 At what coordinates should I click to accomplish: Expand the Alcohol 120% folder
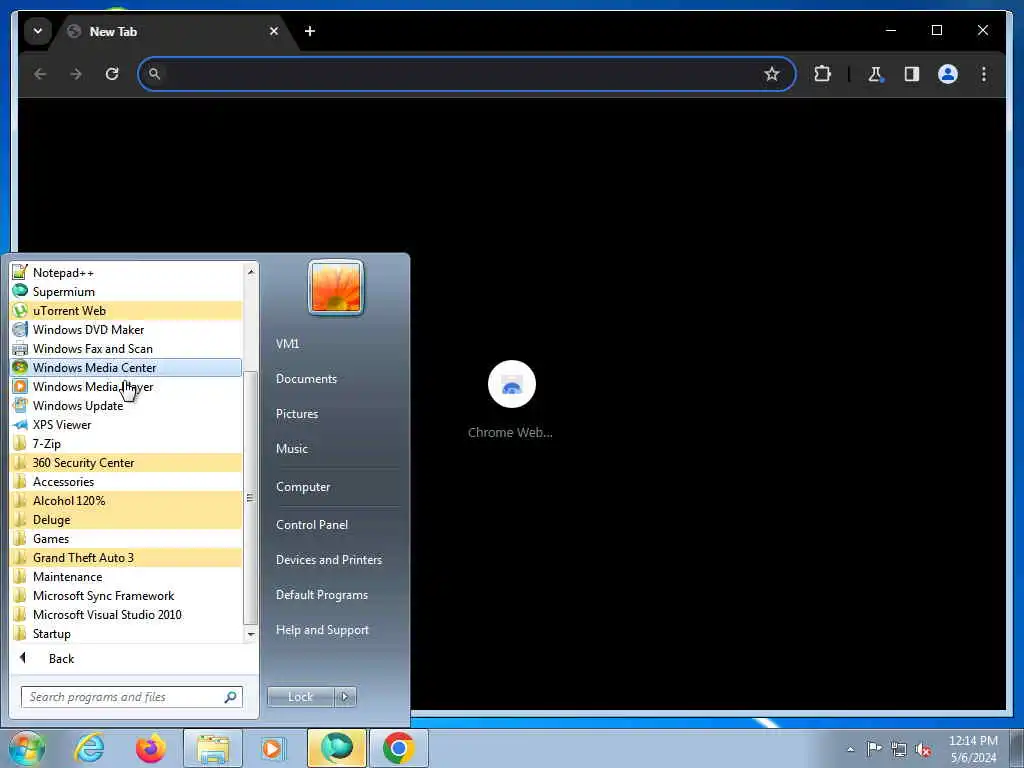pos(126,501)
